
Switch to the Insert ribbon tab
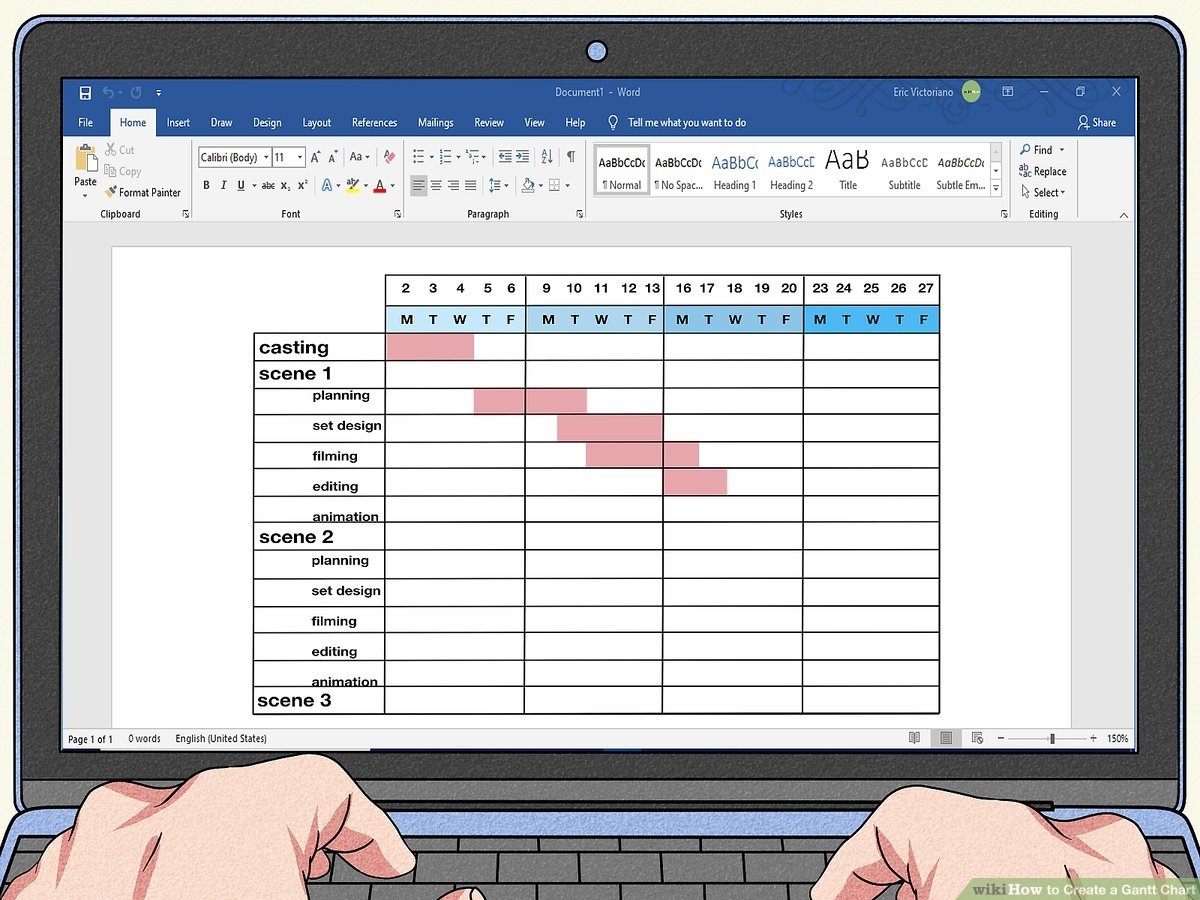[178, 122]
